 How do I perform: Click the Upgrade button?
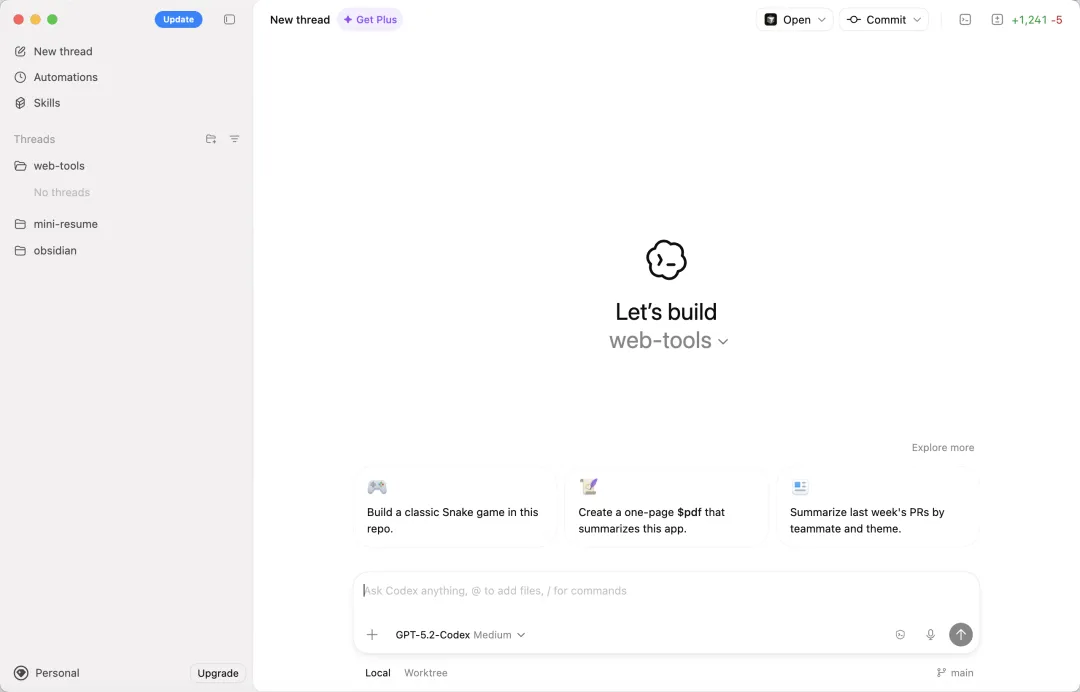coord(218,673)
